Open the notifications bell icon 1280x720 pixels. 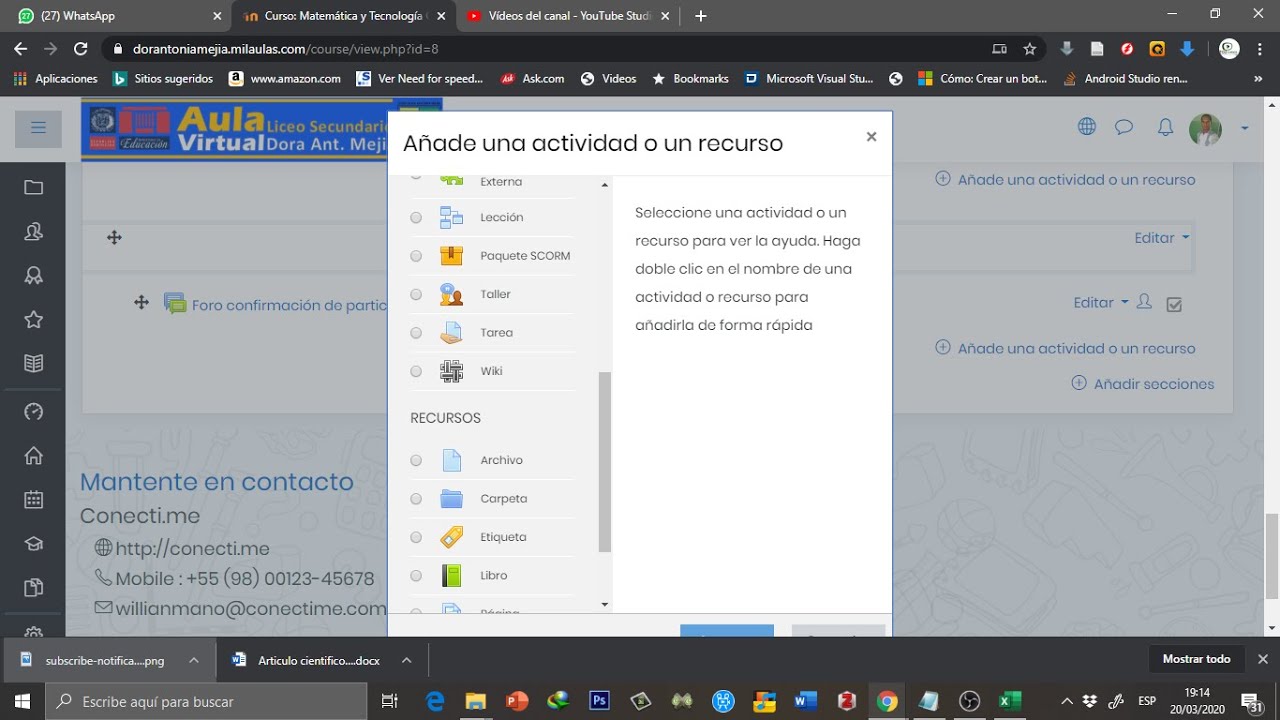click(x=1165, y=128)
